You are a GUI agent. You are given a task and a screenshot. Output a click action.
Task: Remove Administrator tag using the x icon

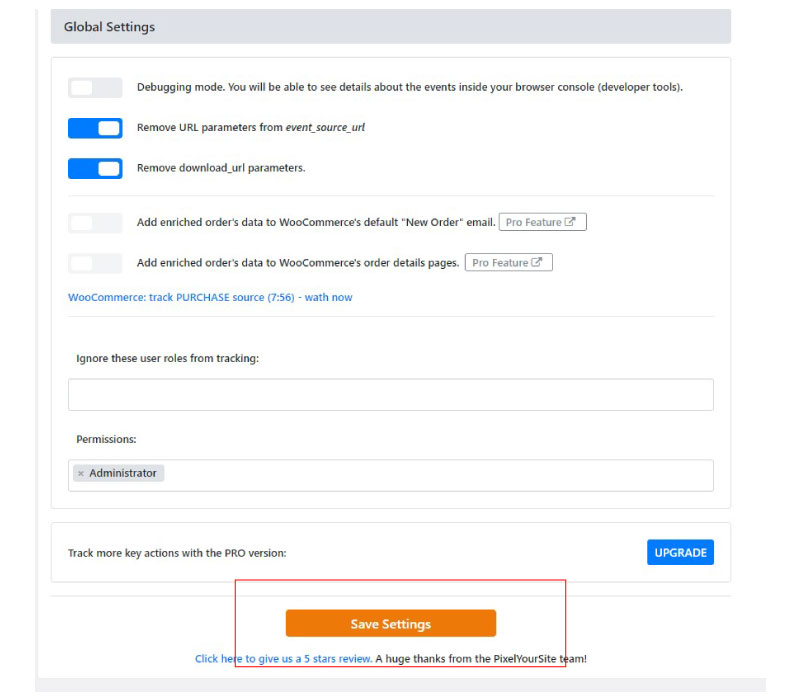point(81,473)
